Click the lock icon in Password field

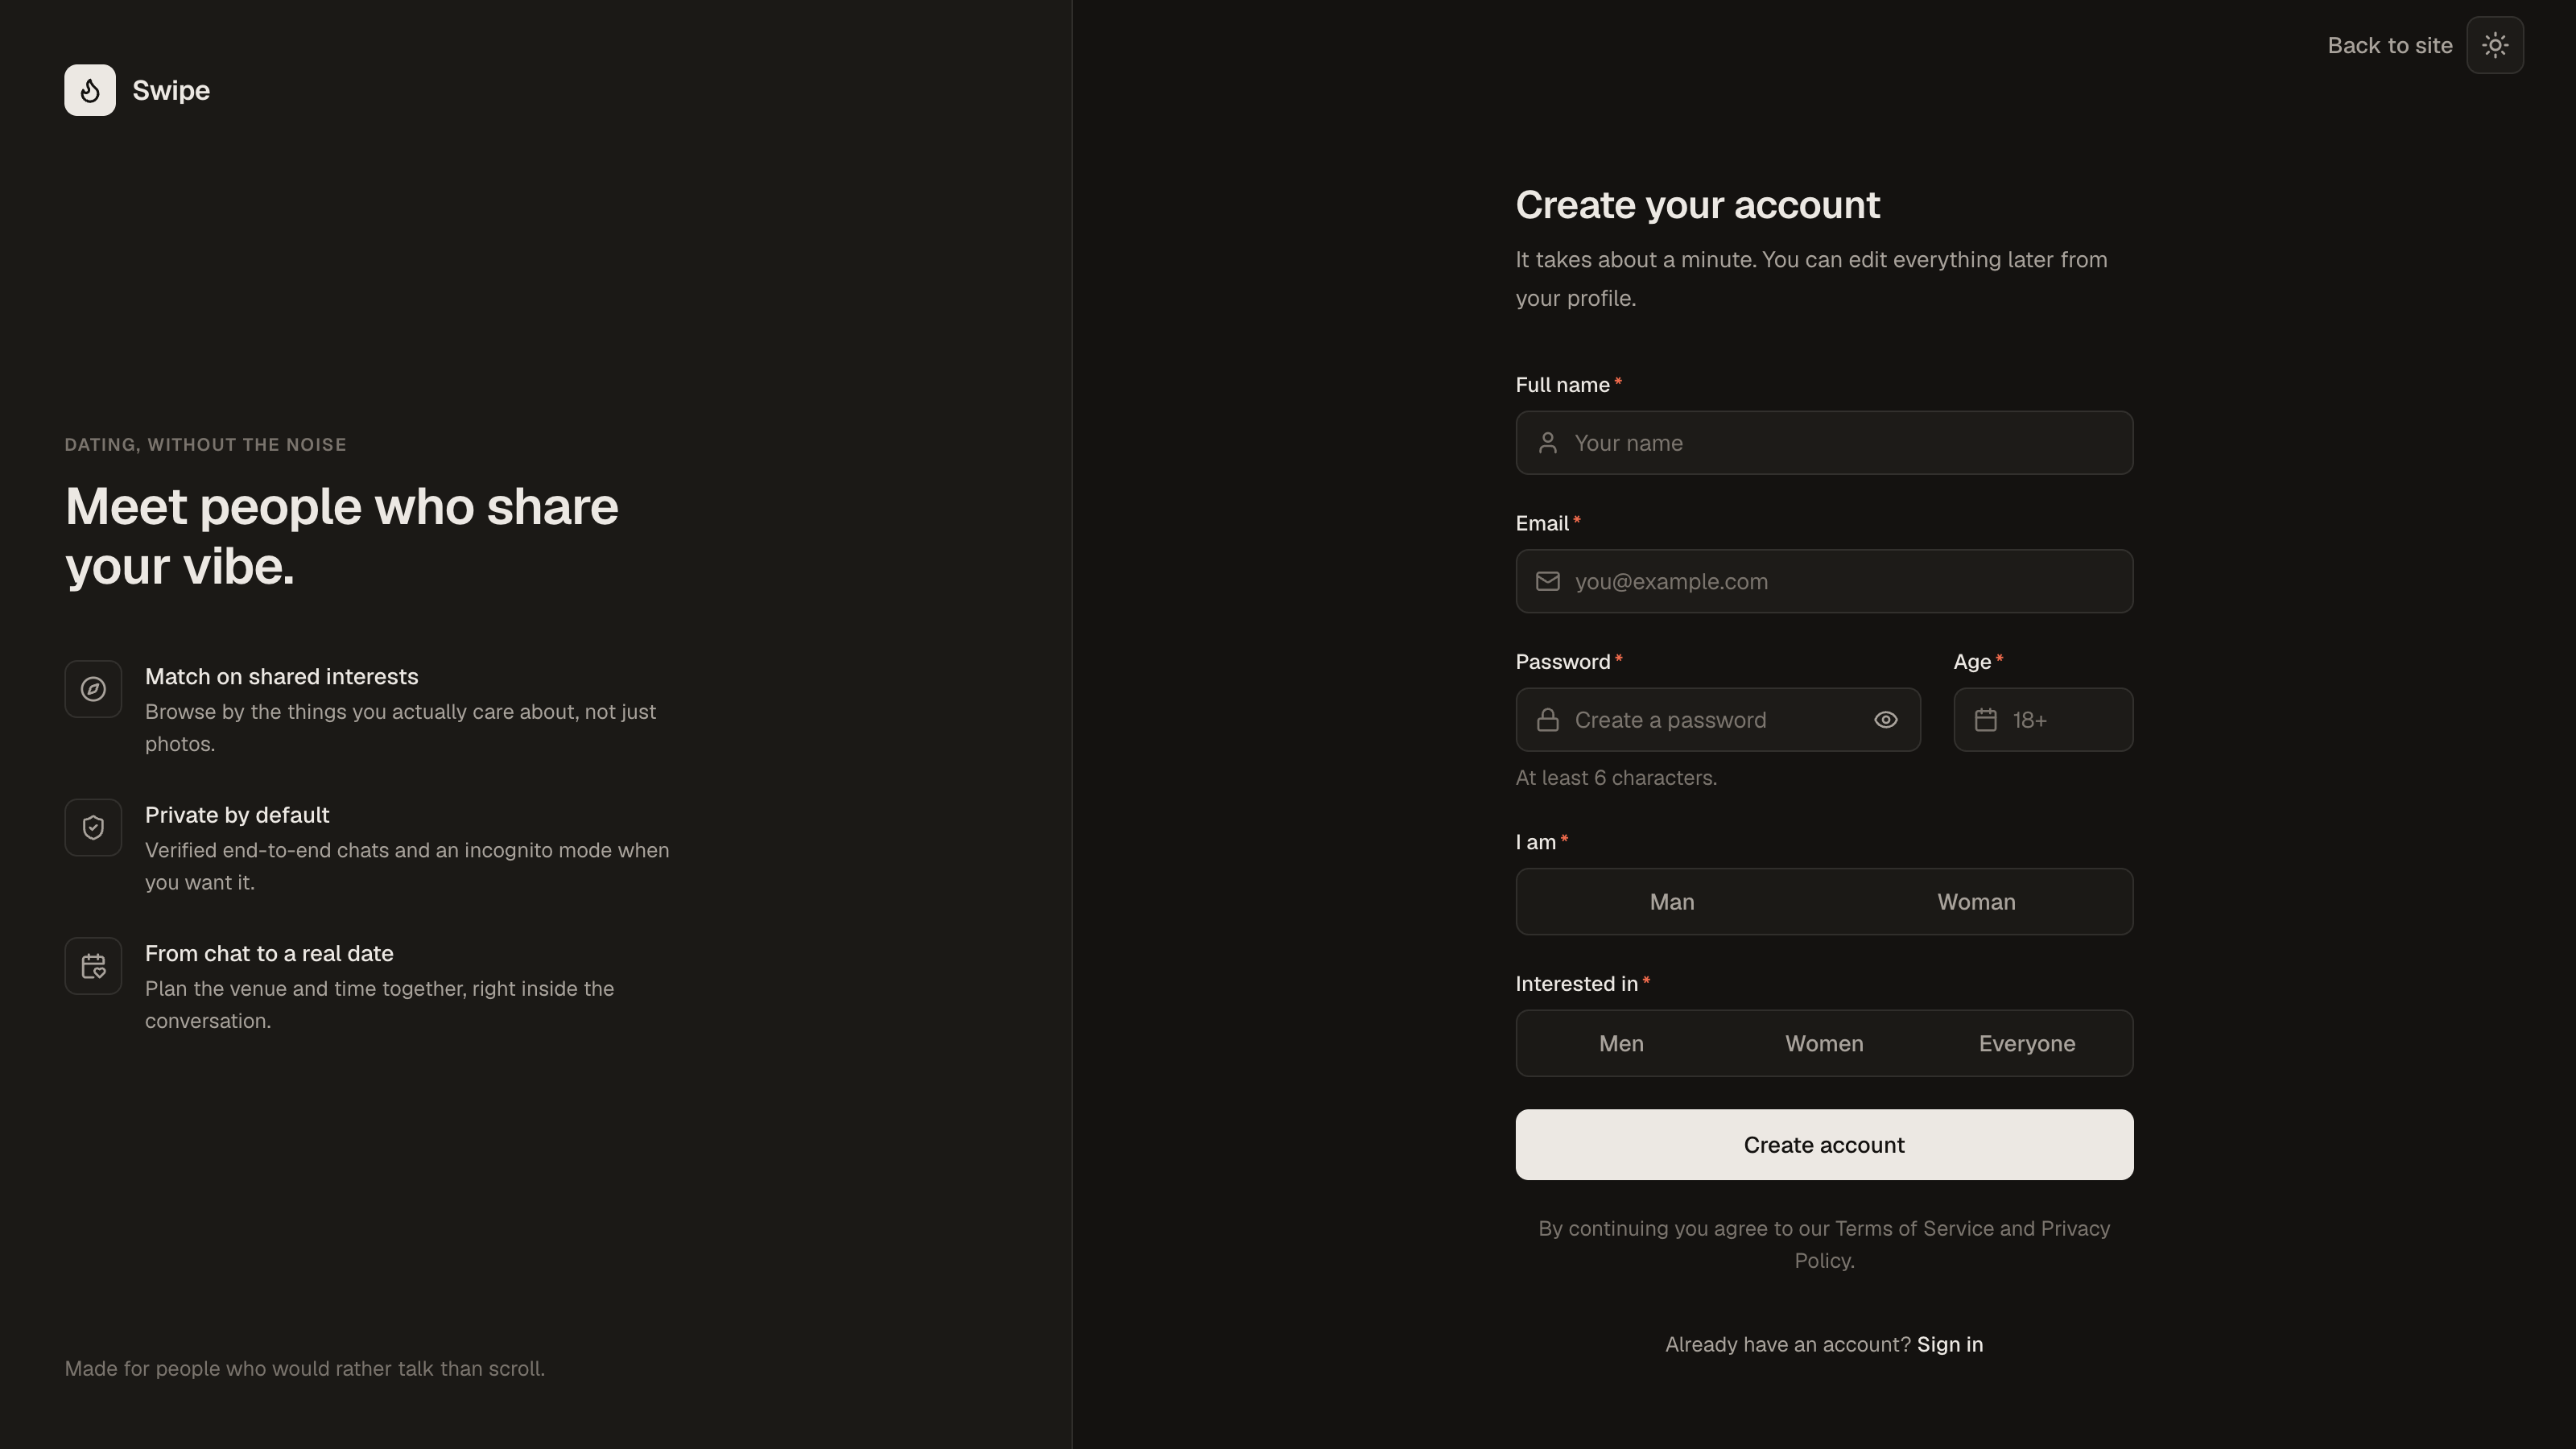(x=1548, y=720)
